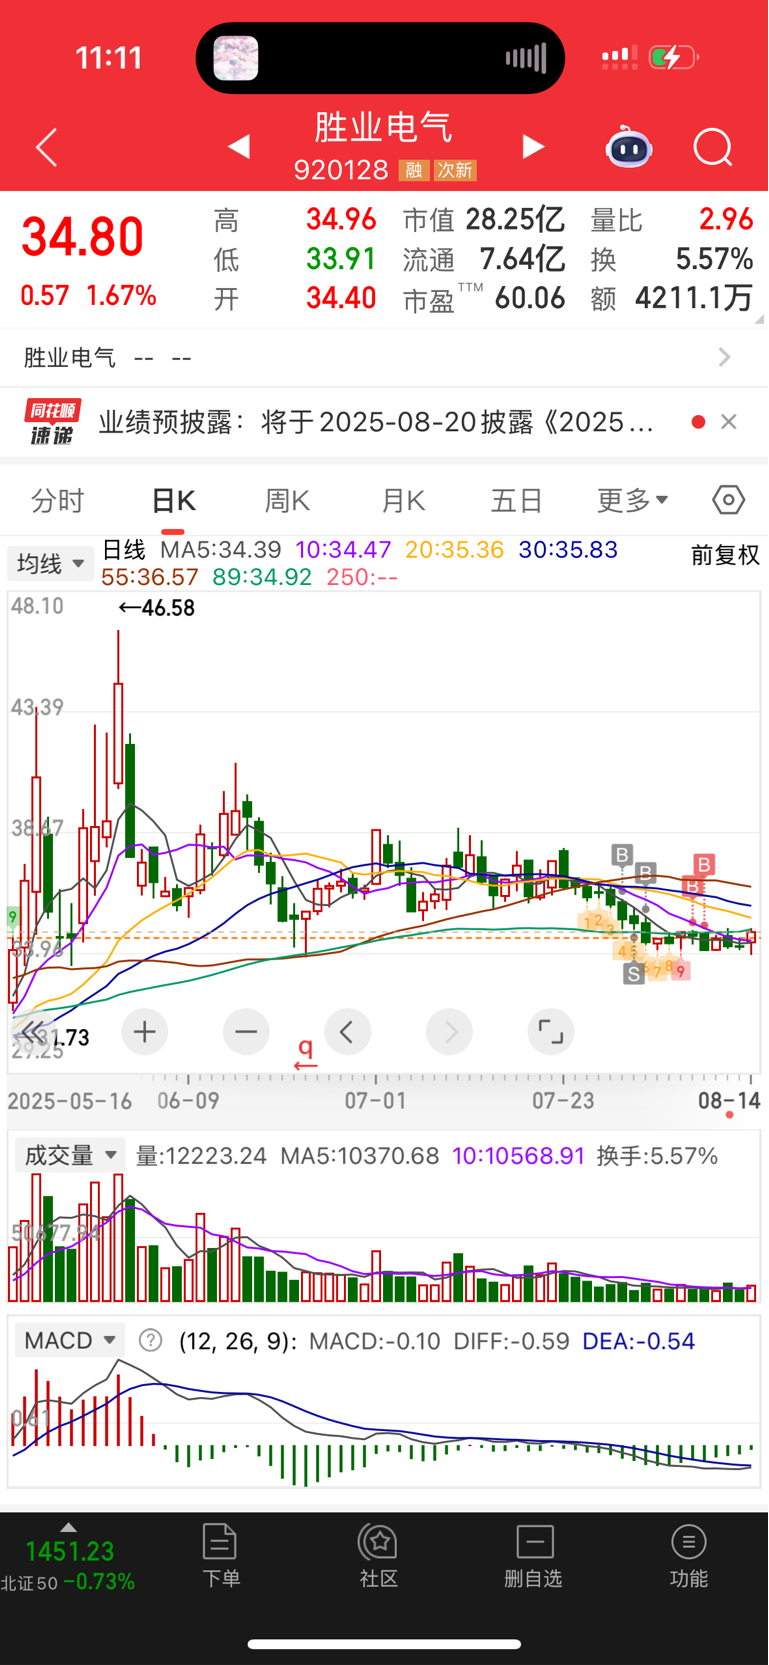Screen dimensions: 769x1665
Task: Switch to the 分时 tab
Action: [x=58, y=500]
